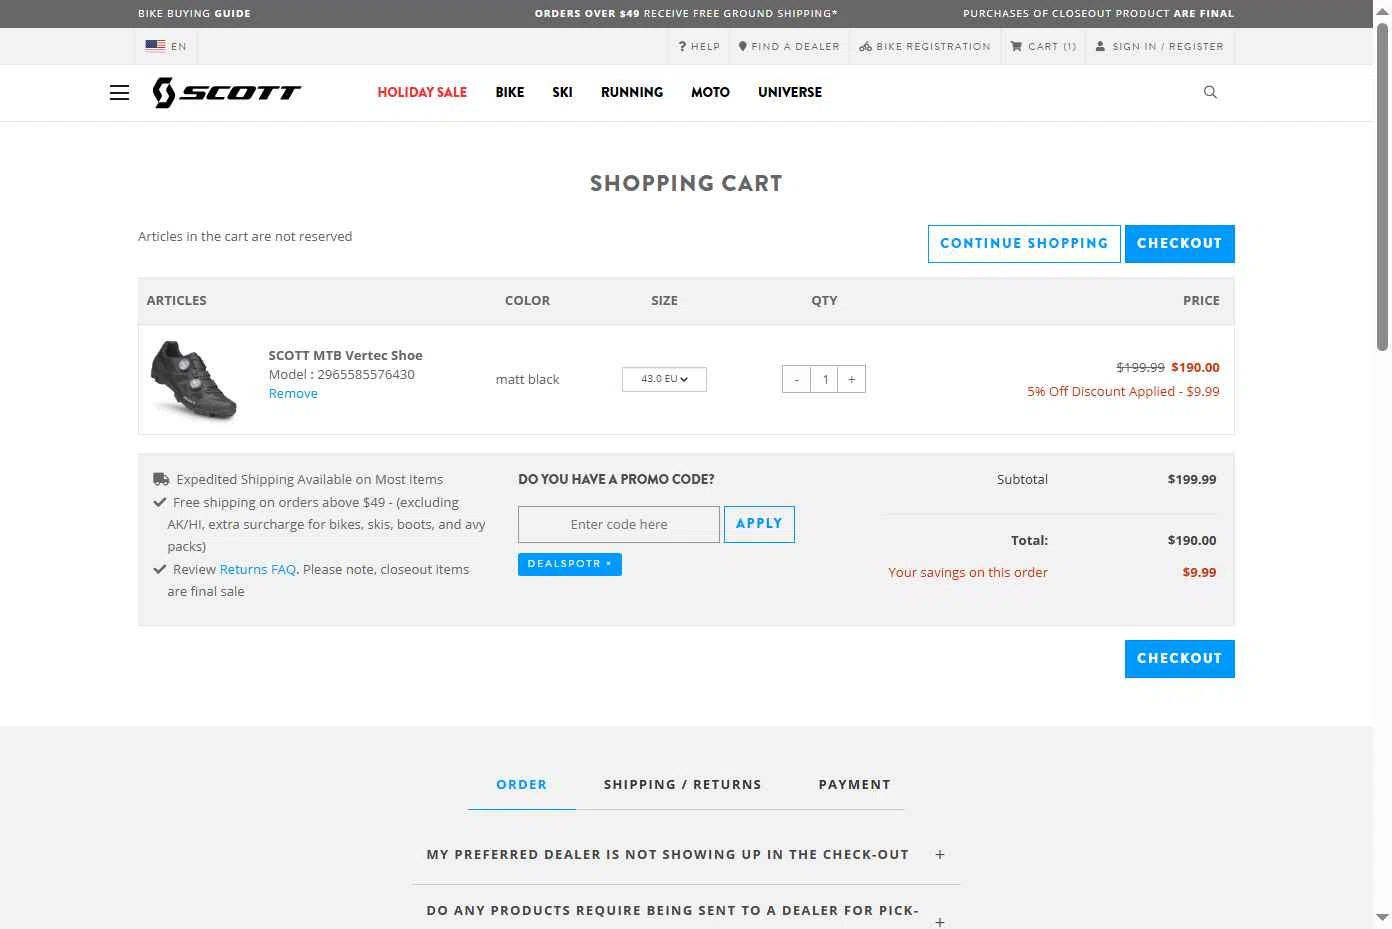This screenshot has width=1392, height=929.
Task: Open the Returns FAQ link
Action: pos(258,570)
